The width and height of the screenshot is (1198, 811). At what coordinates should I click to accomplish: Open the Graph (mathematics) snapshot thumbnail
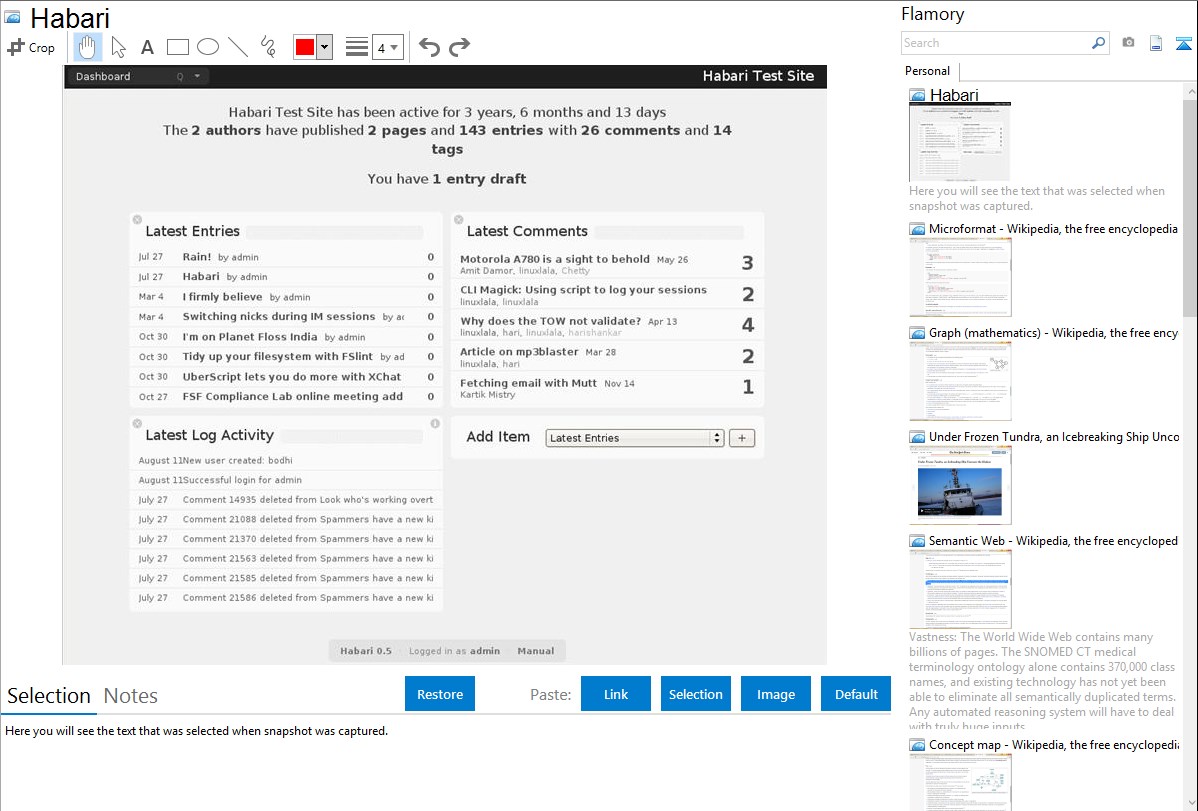pyautogui.click(x=960, y=381)
